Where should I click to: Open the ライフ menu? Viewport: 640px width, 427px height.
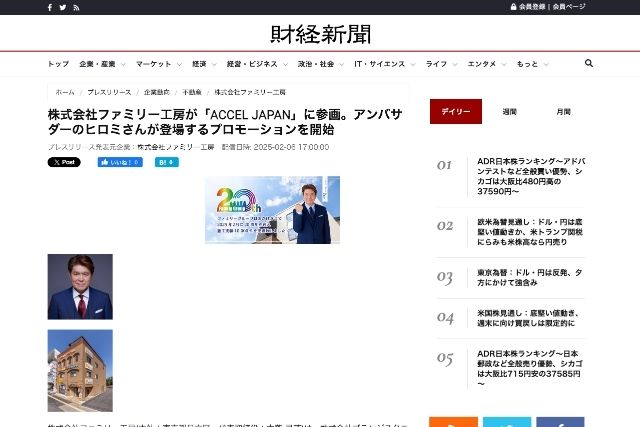tap(436, 64)
